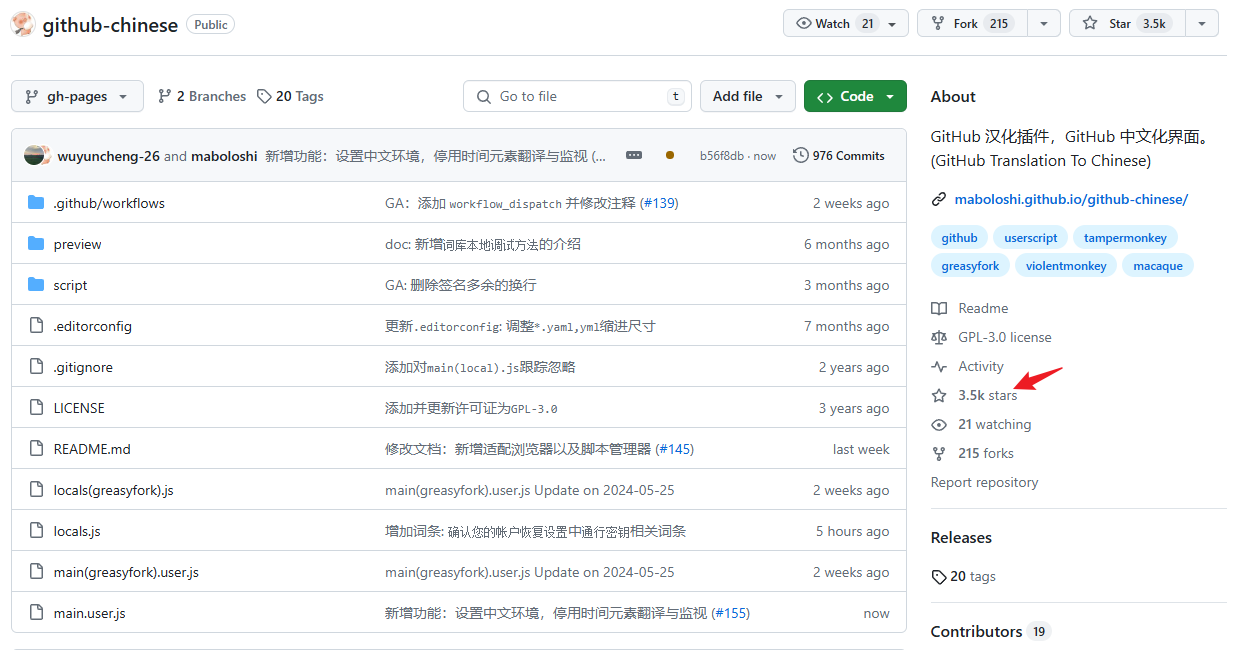Expand the green Code dropdown

tap(855, 96)
